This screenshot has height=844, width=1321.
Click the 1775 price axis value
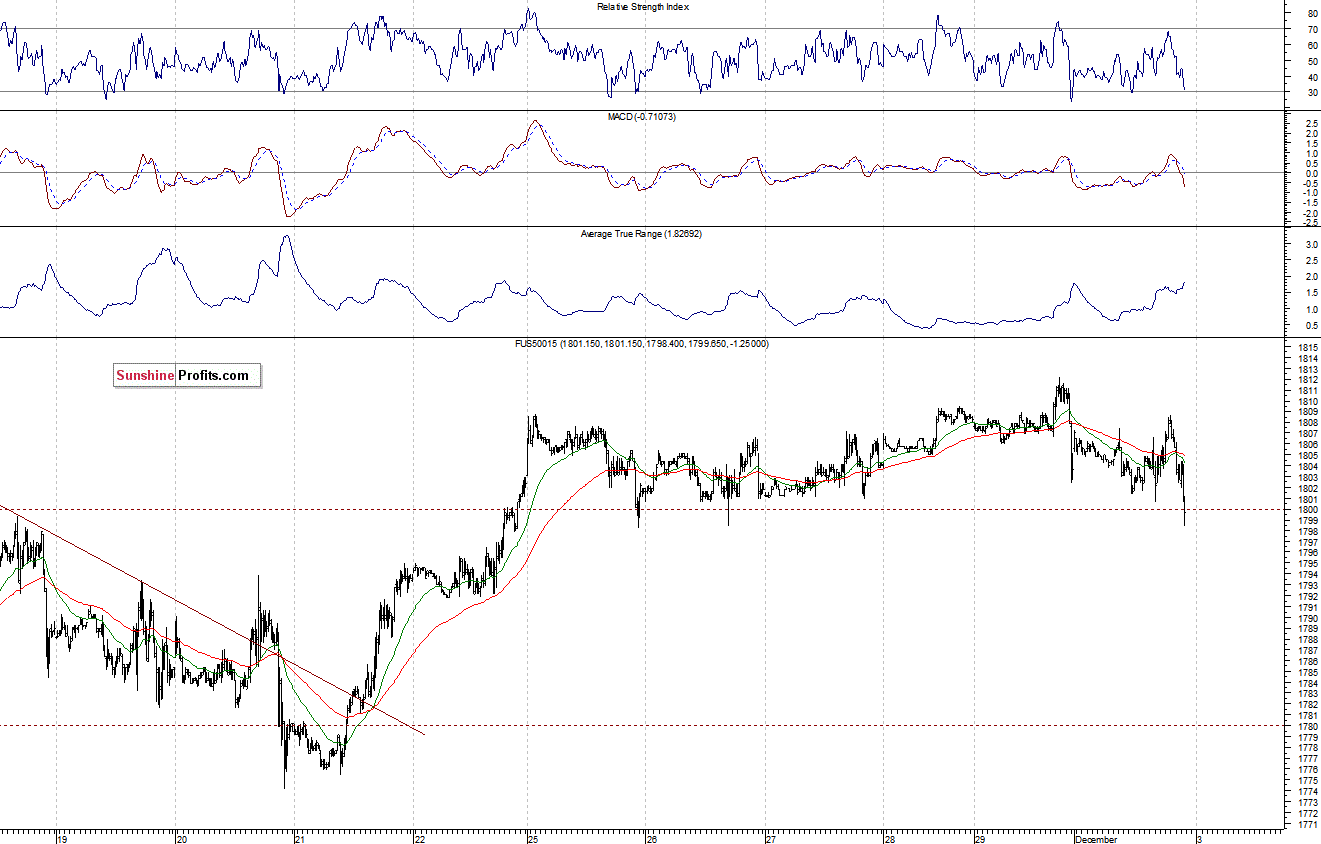click(1306, 780)
